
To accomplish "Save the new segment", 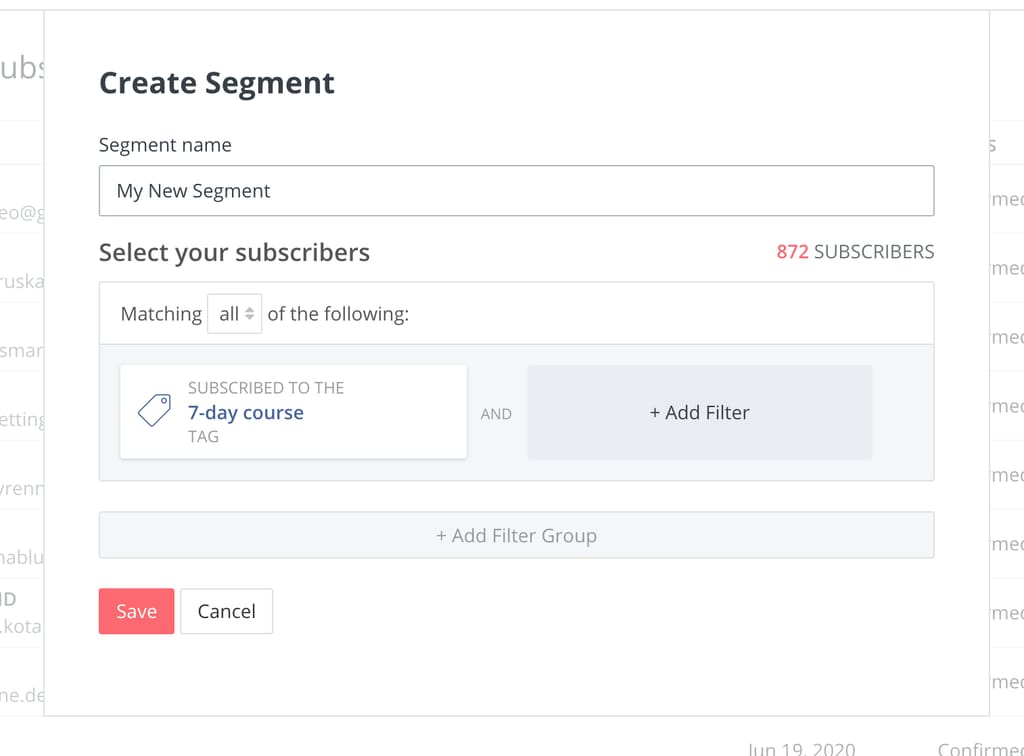I will 136,611.
